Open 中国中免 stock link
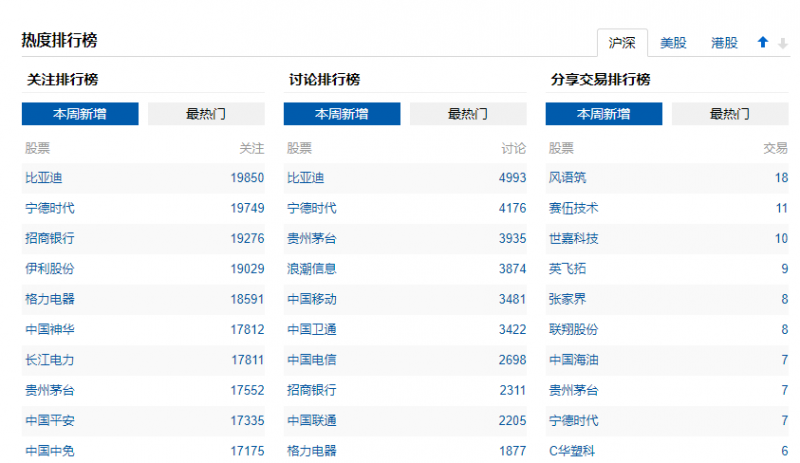The image size is (800, 463). [x=50, y=451]
